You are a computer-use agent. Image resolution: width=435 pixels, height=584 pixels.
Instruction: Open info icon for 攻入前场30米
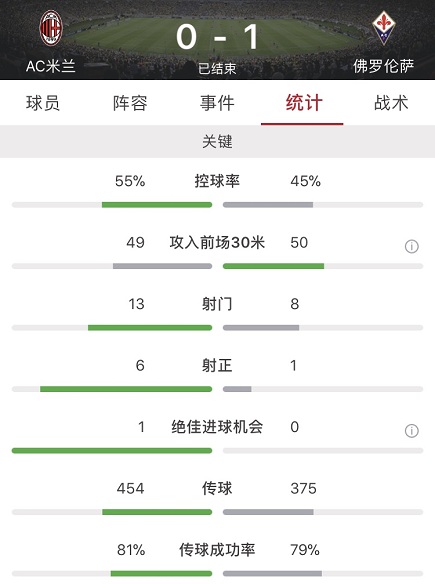[412, 247]
